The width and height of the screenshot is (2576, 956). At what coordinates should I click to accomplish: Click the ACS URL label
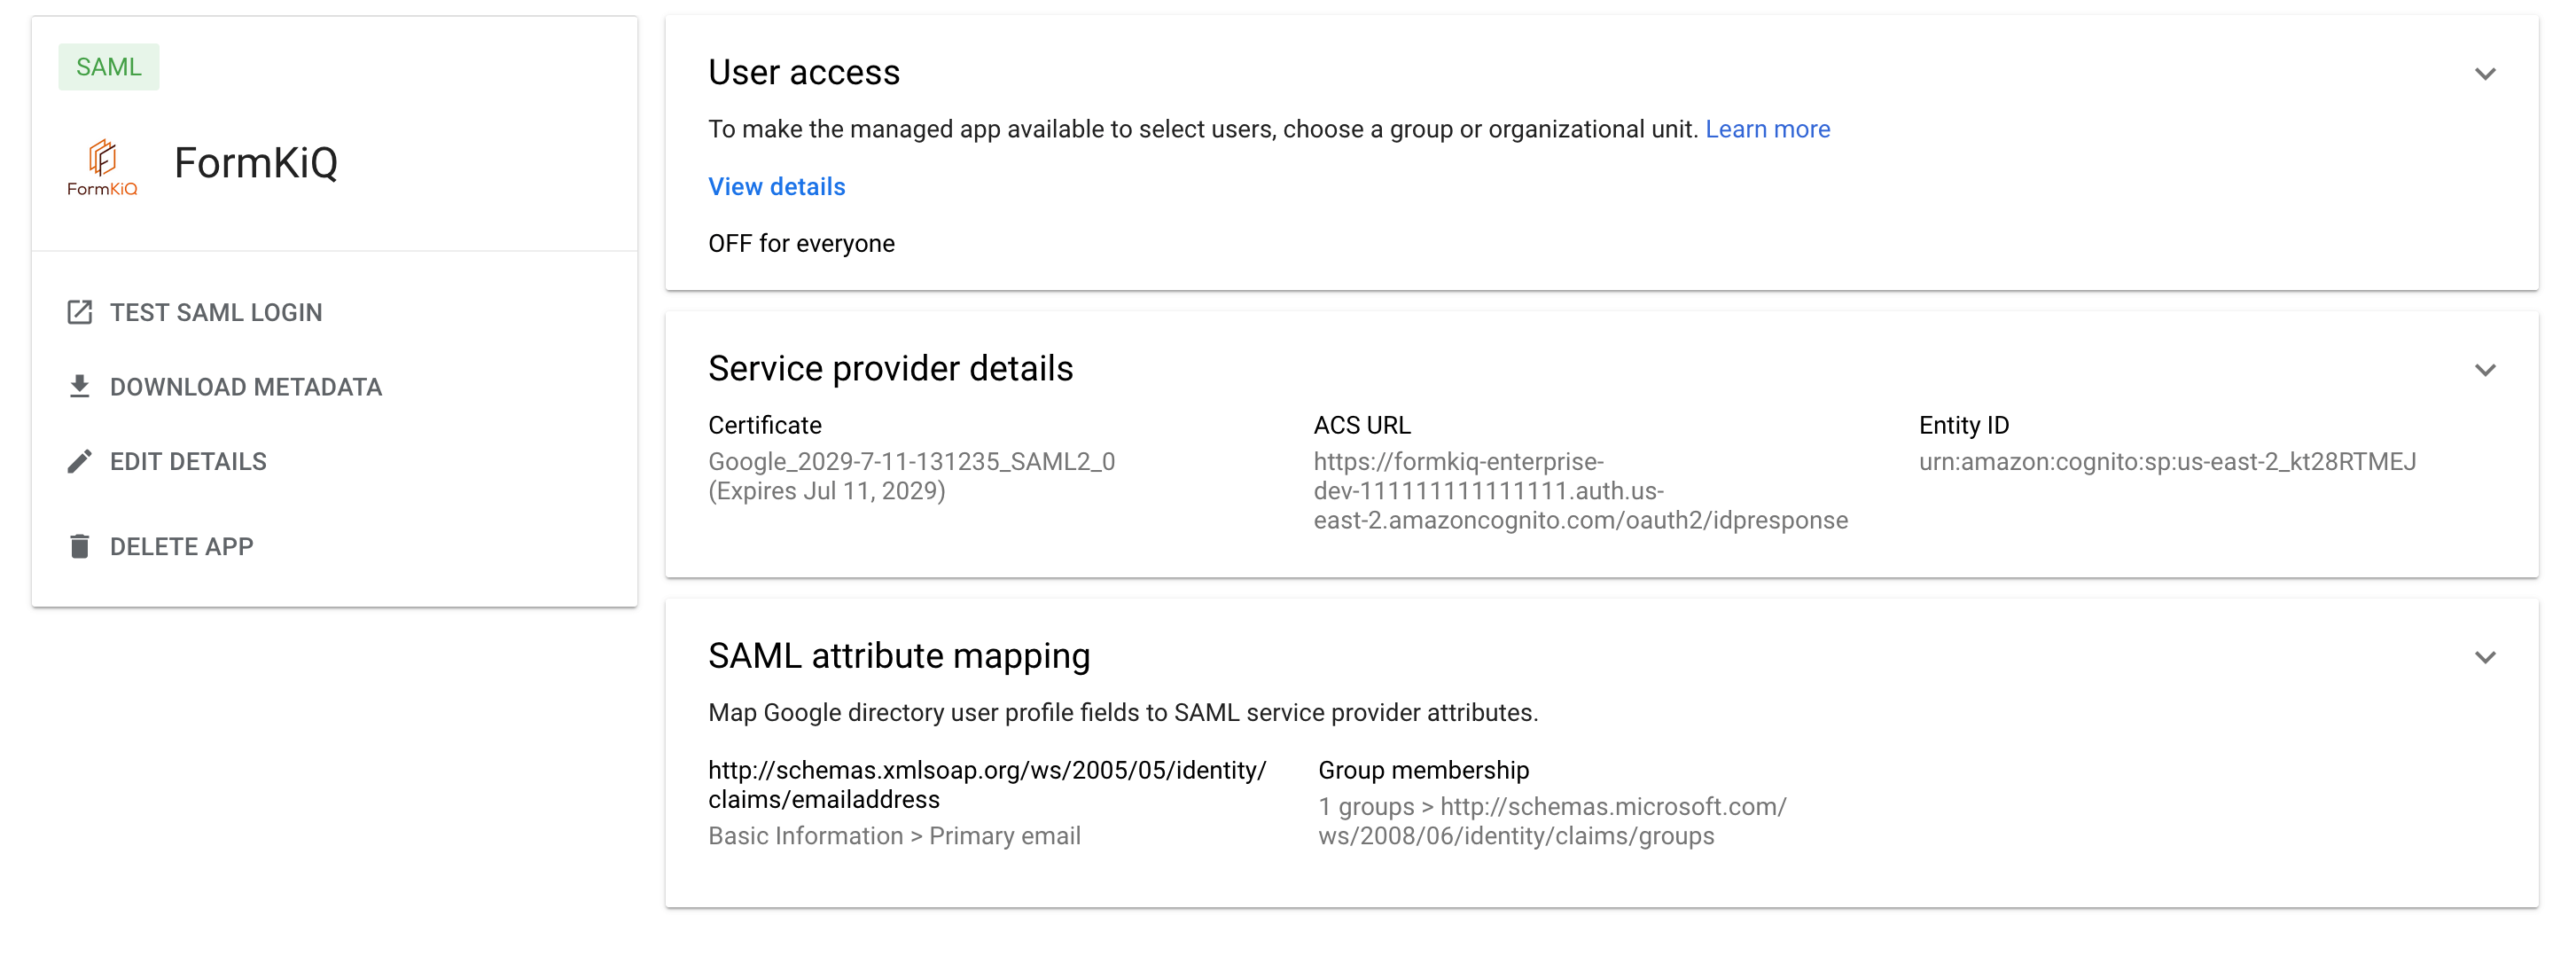coord(1362,425)
